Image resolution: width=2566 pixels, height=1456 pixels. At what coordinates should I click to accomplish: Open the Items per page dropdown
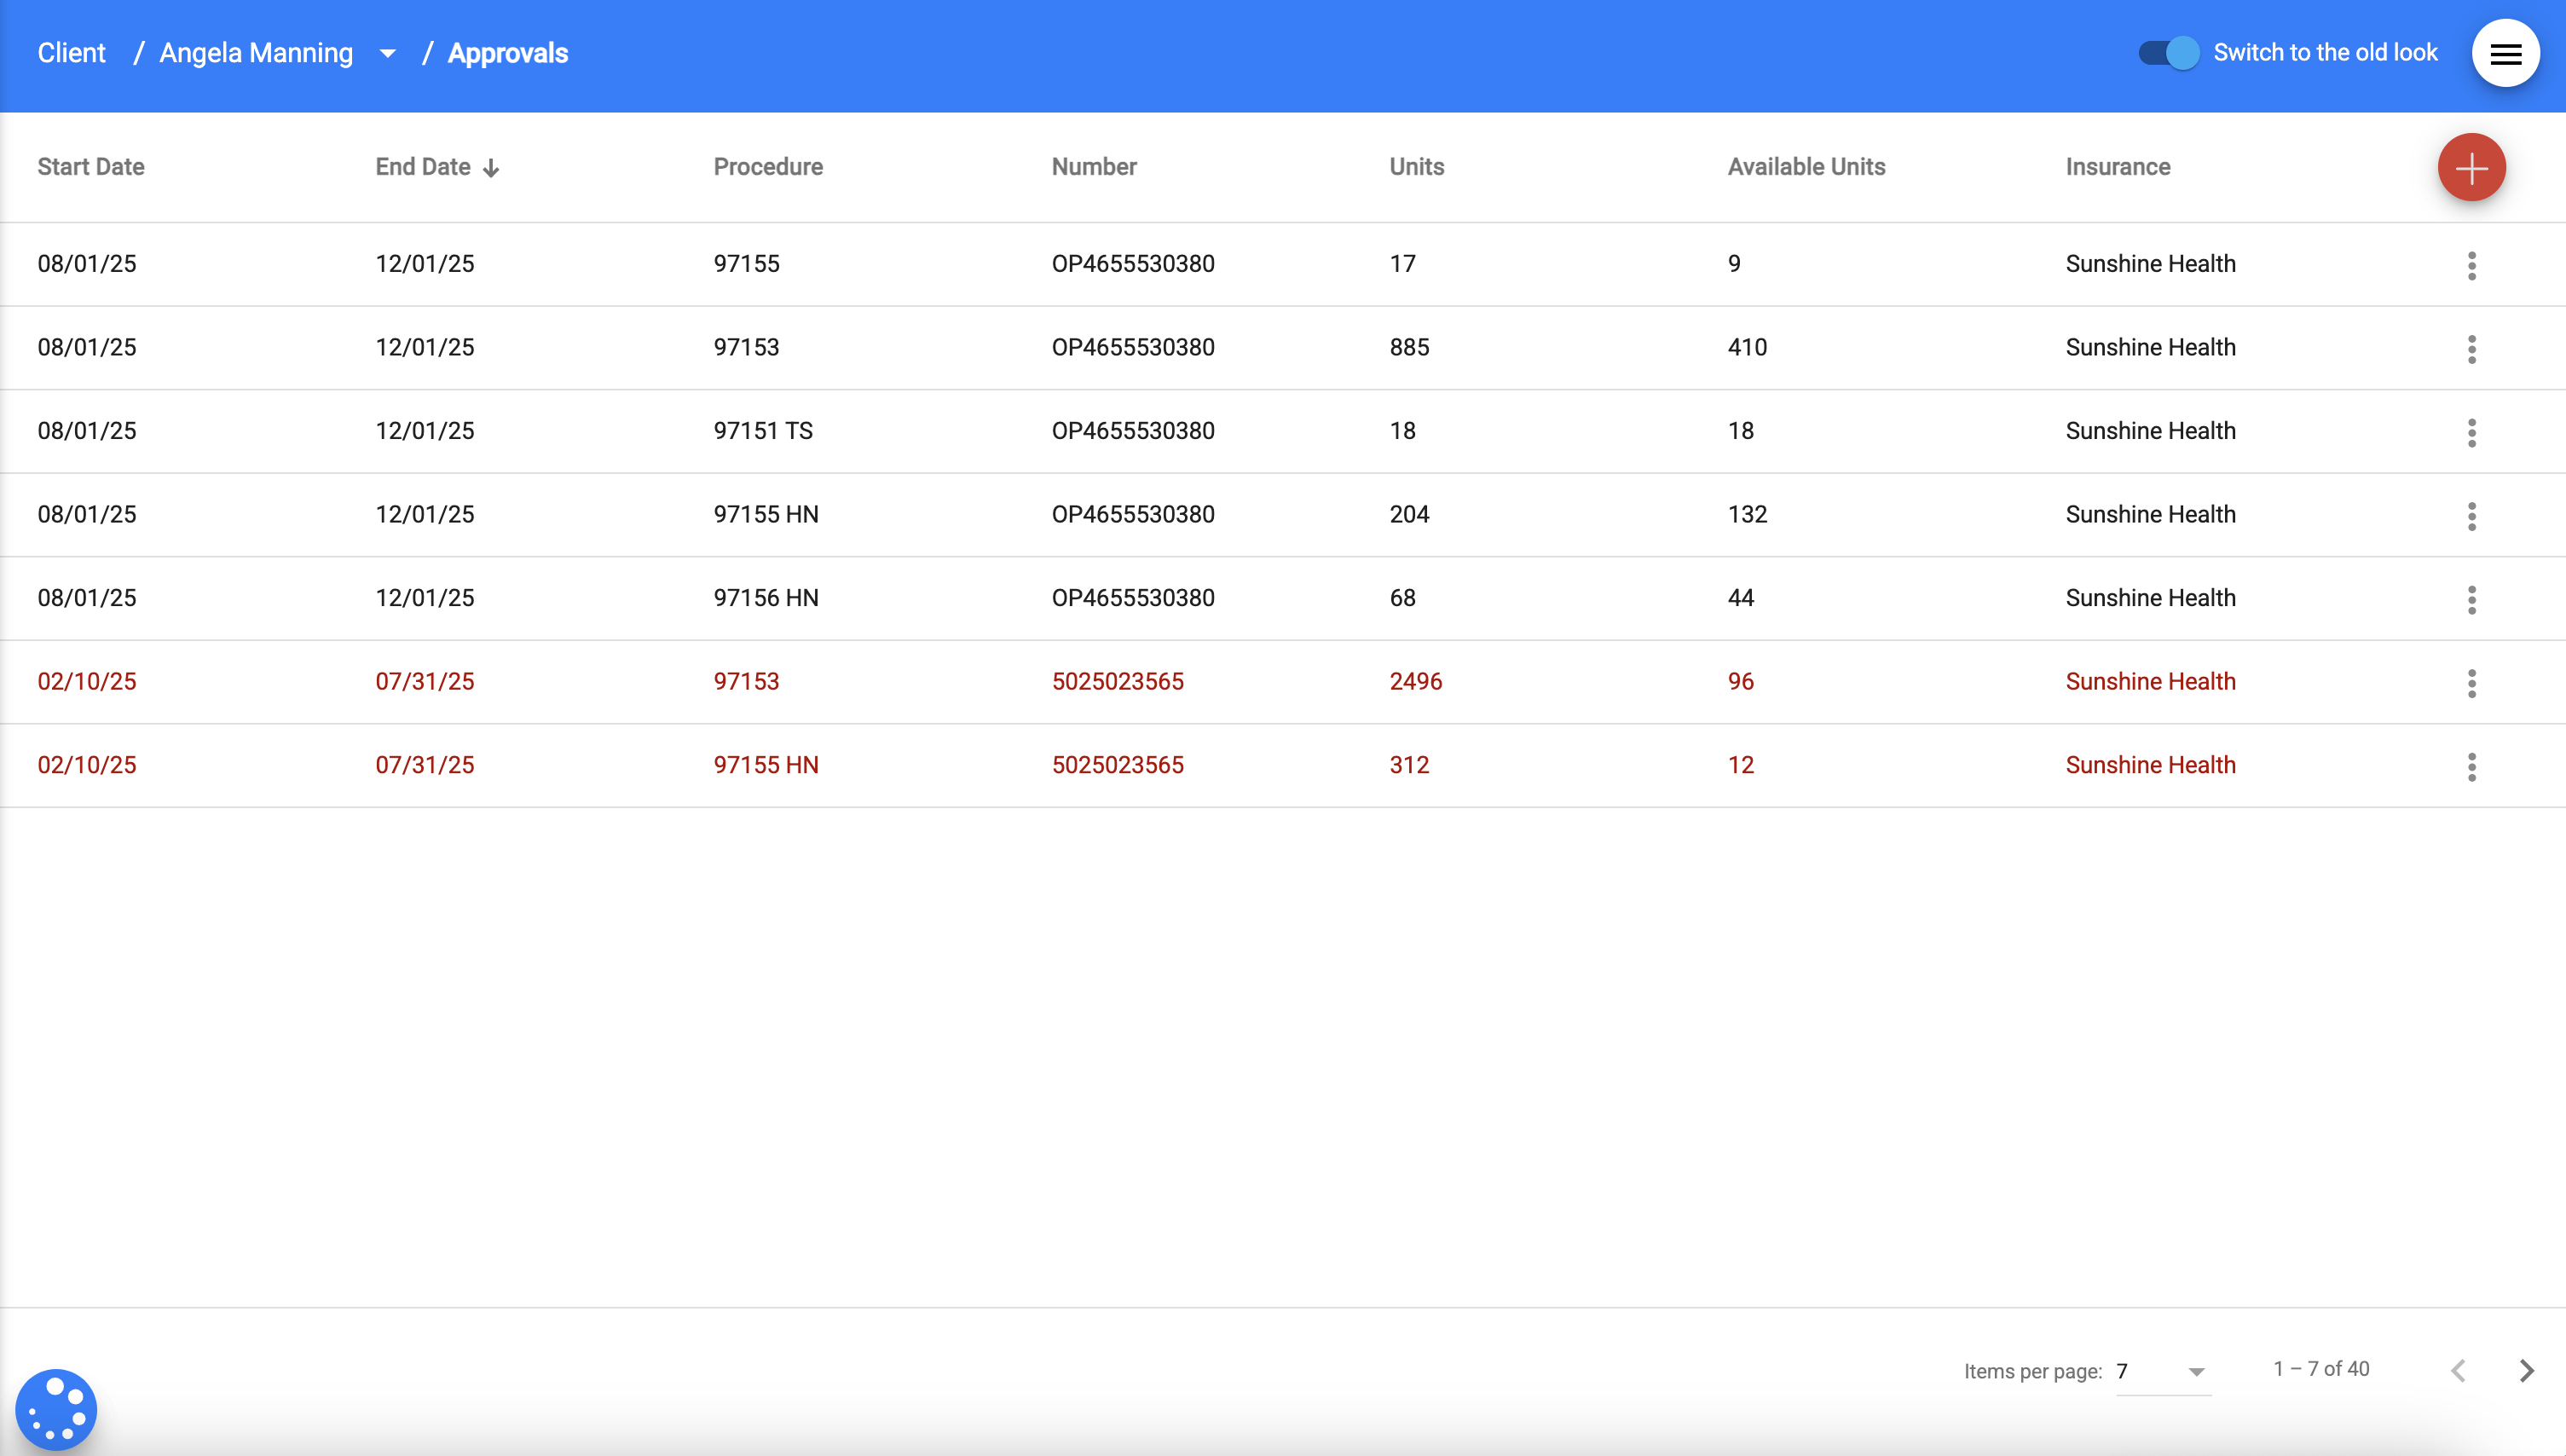(x=2162, y=1371)
